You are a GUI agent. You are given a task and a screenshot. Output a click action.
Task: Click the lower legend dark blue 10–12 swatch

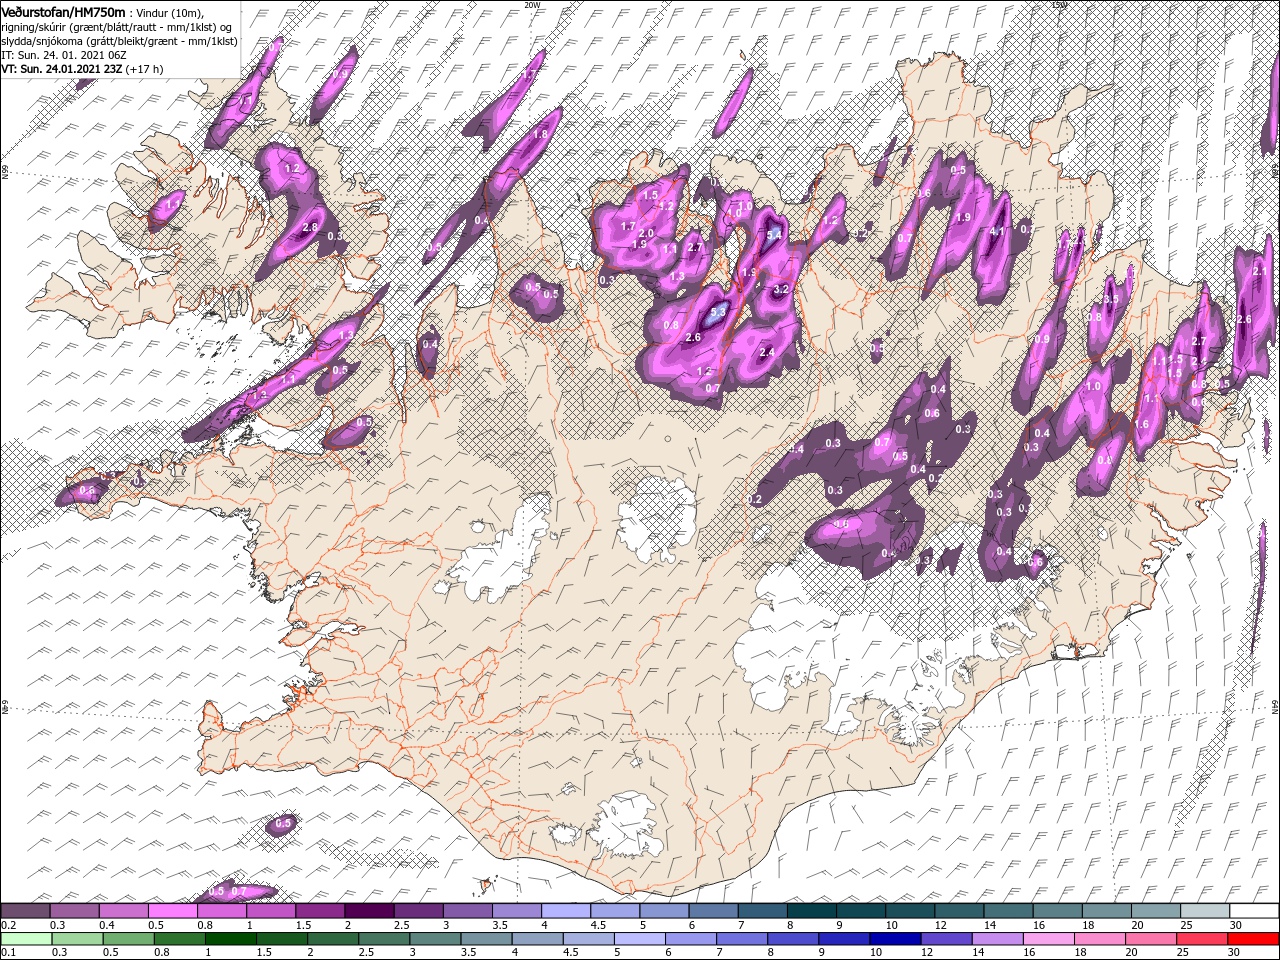point(895,939)
